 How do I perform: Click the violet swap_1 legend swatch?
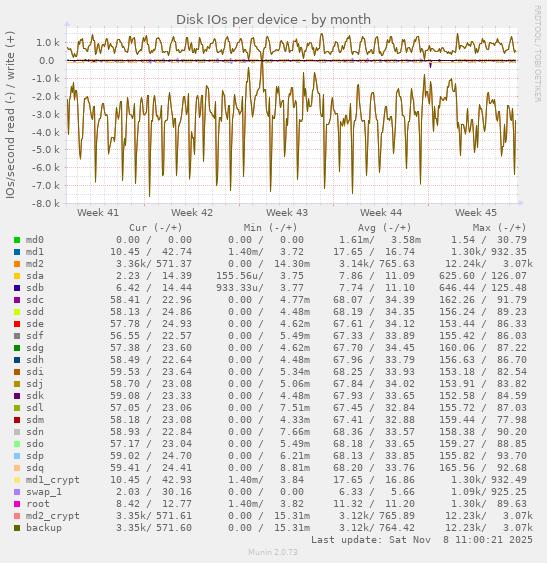[17, 492]
